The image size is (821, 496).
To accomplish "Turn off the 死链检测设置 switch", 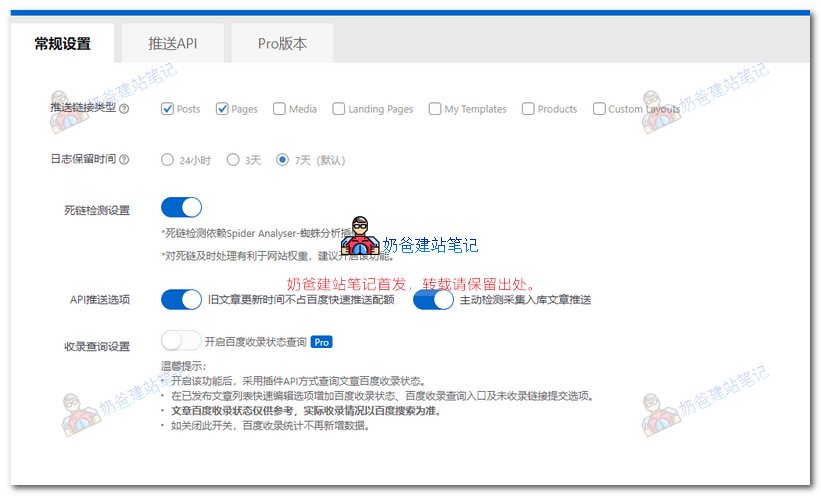I will [181, 208].
